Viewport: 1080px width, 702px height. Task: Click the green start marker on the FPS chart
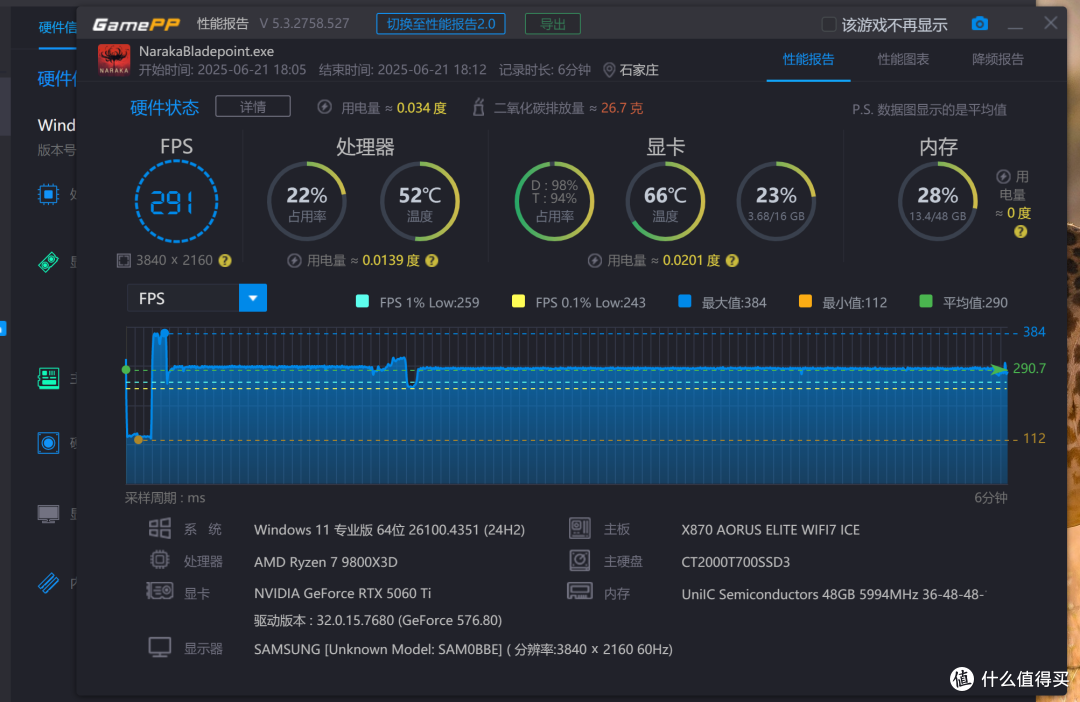coord(126,370)
